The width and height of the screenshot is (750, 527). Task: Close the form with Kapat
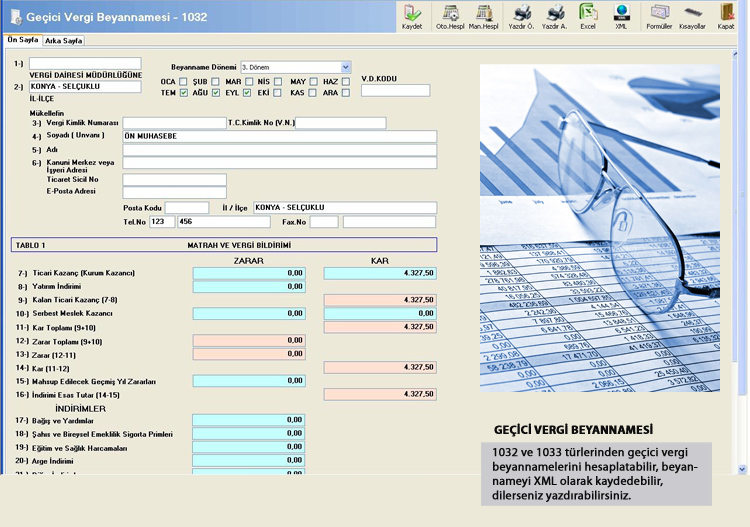point(726,16)
